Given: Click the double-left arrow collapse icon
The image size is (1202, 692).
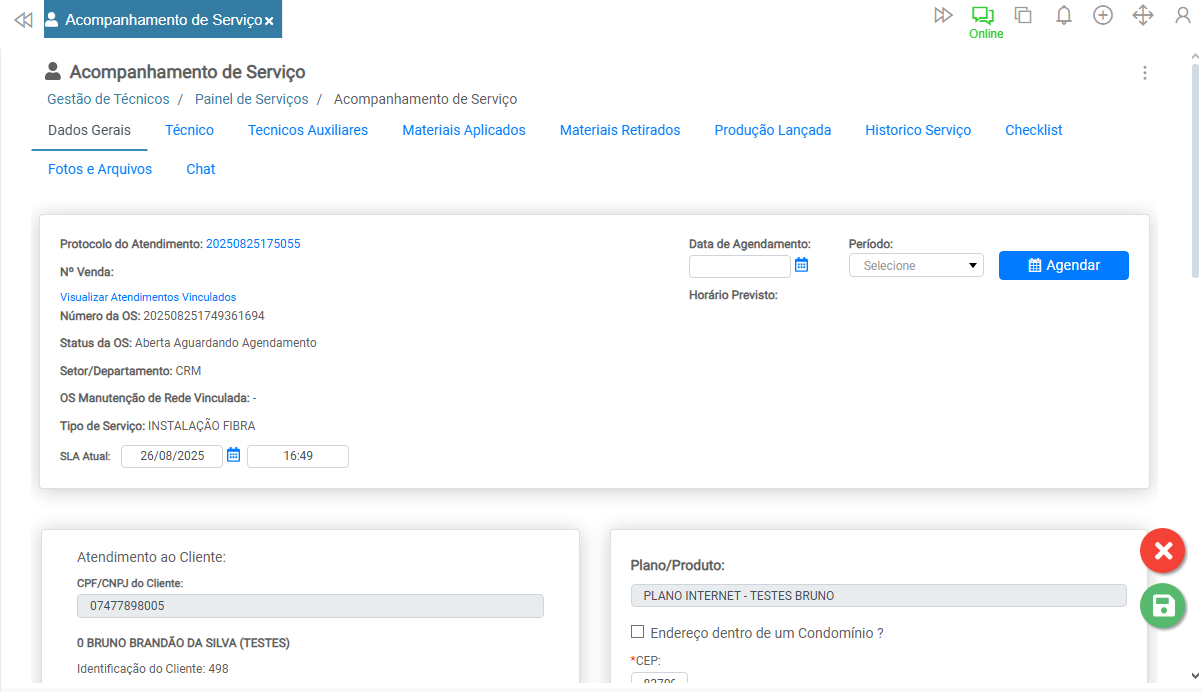Looking at the screenshot, I should 22,20.
